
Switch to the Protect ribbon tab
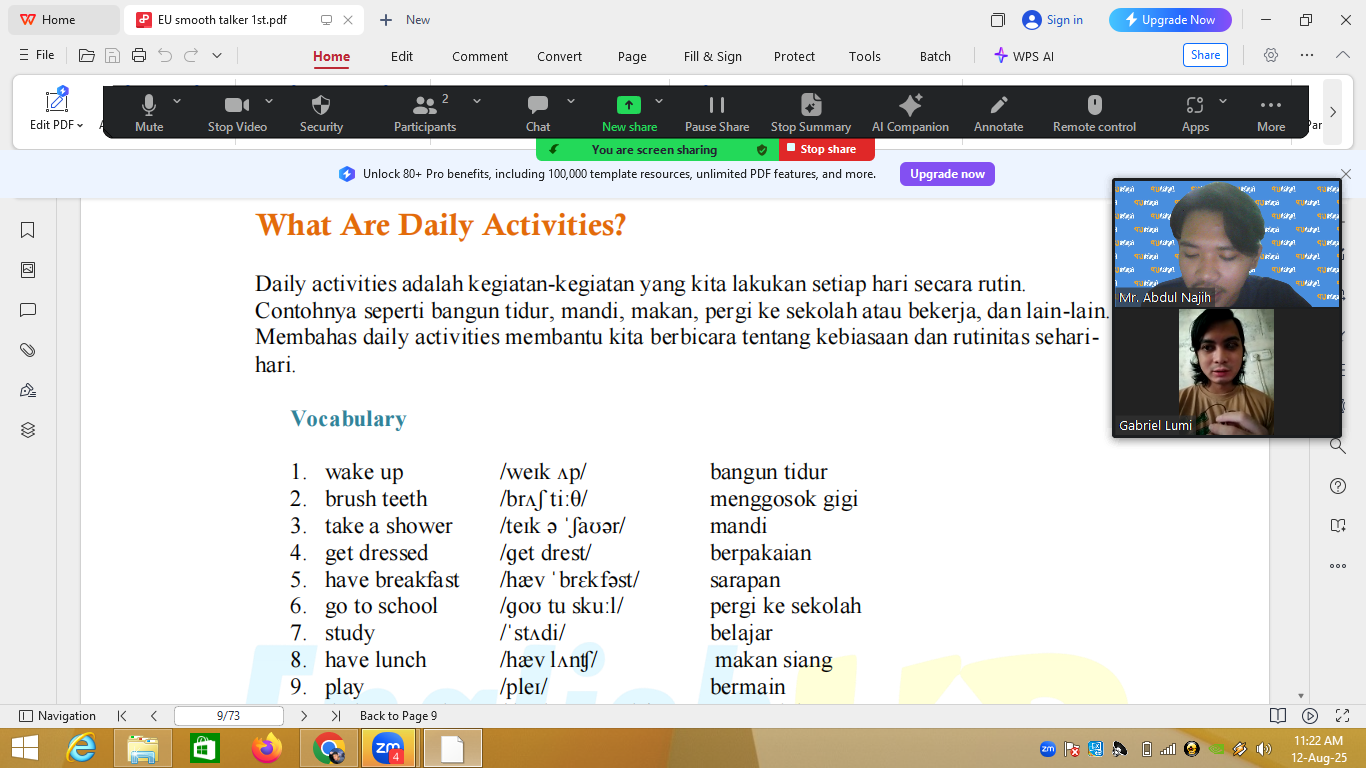coord(794,56)
